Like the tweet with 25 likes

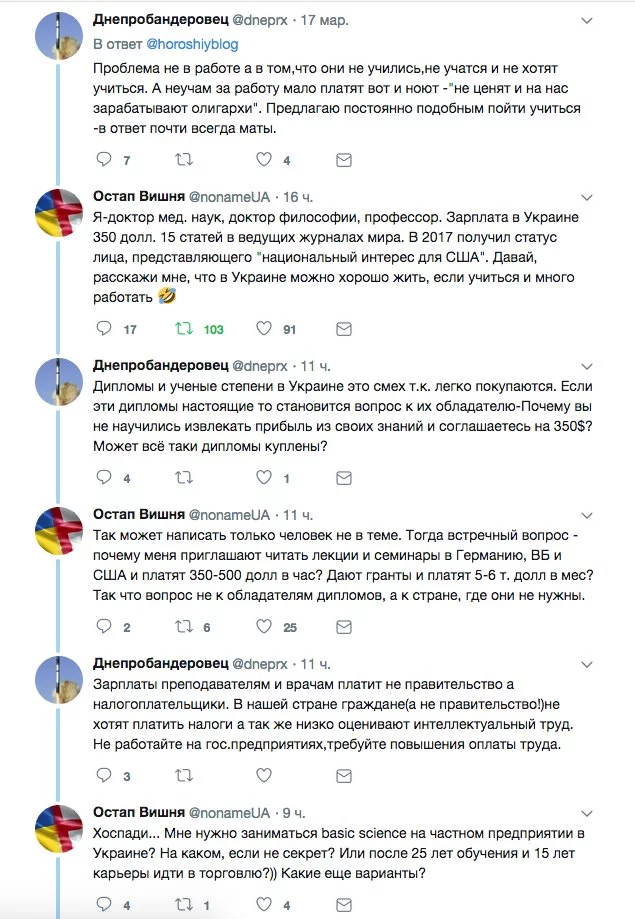click(264, 627)
